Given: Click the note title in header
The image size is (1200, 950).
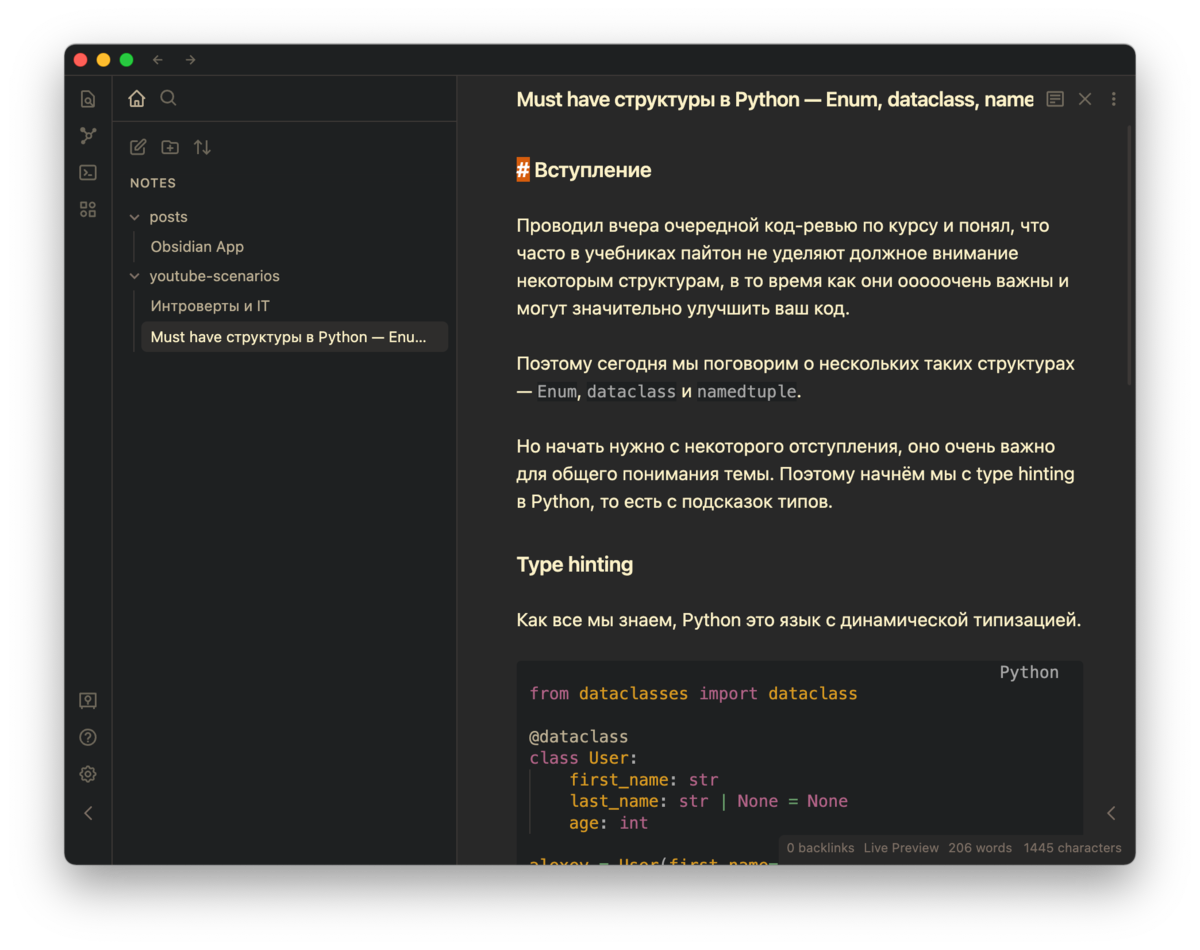Looking at the screenshot, I should [775, 99].
